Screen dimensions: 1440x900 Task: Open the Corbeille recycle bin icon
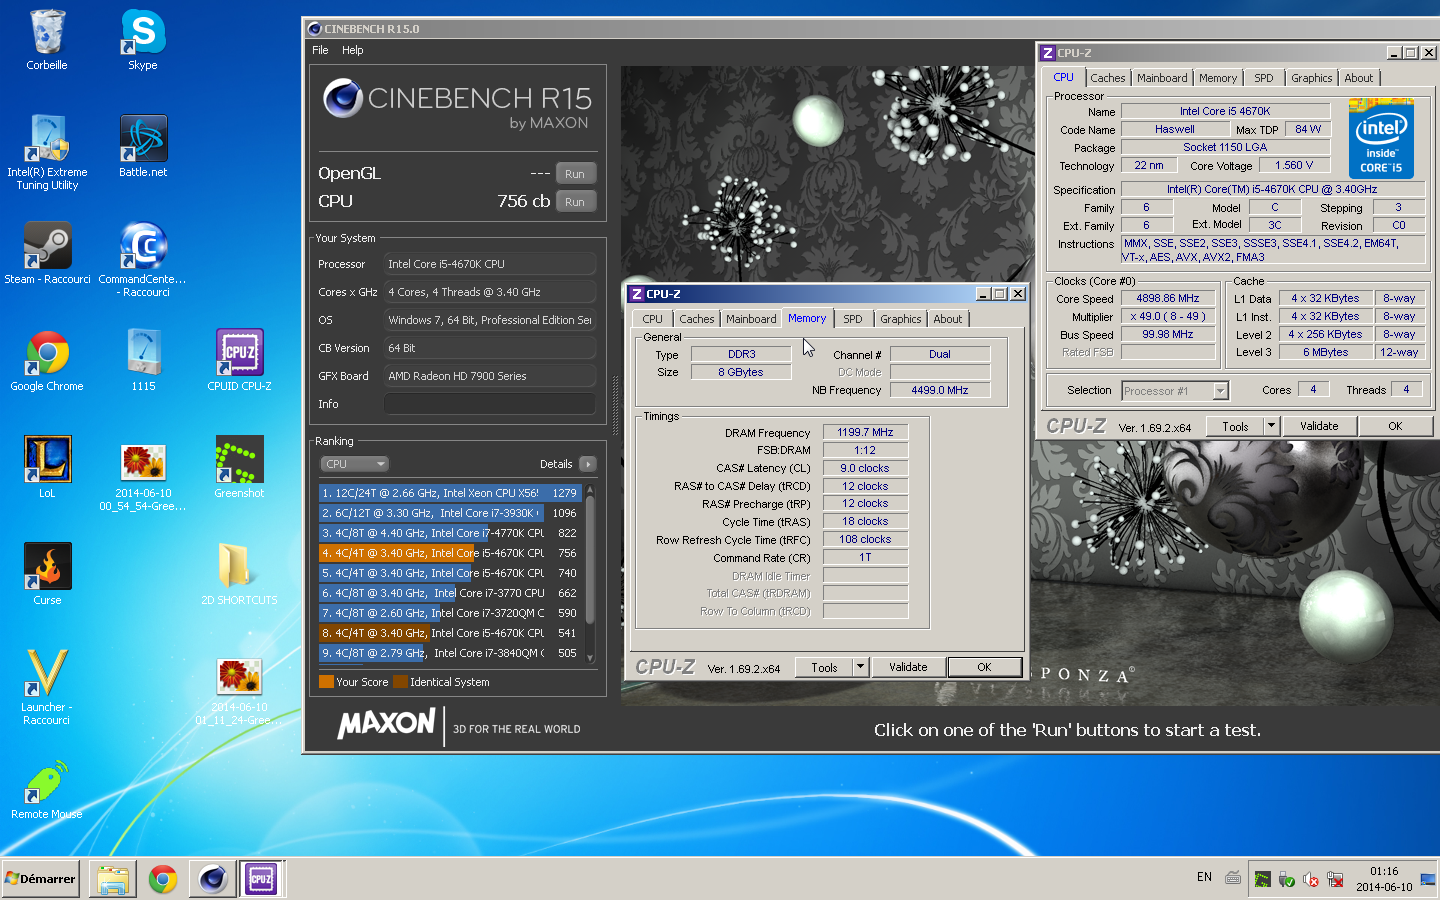click(x=47, y=40)
